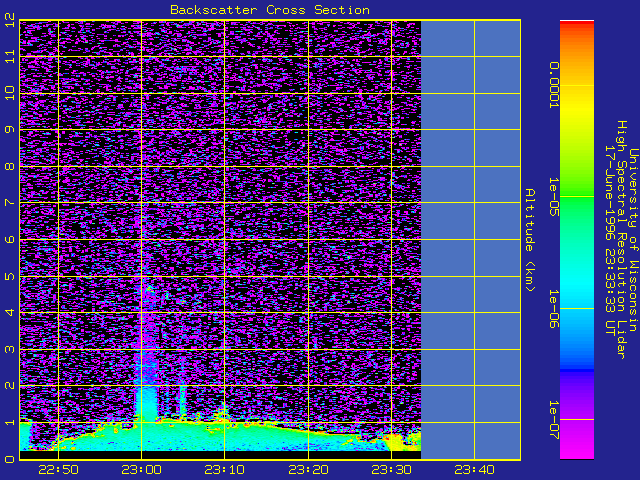Click the altitude label 3 on y-axis

point(10,349)
